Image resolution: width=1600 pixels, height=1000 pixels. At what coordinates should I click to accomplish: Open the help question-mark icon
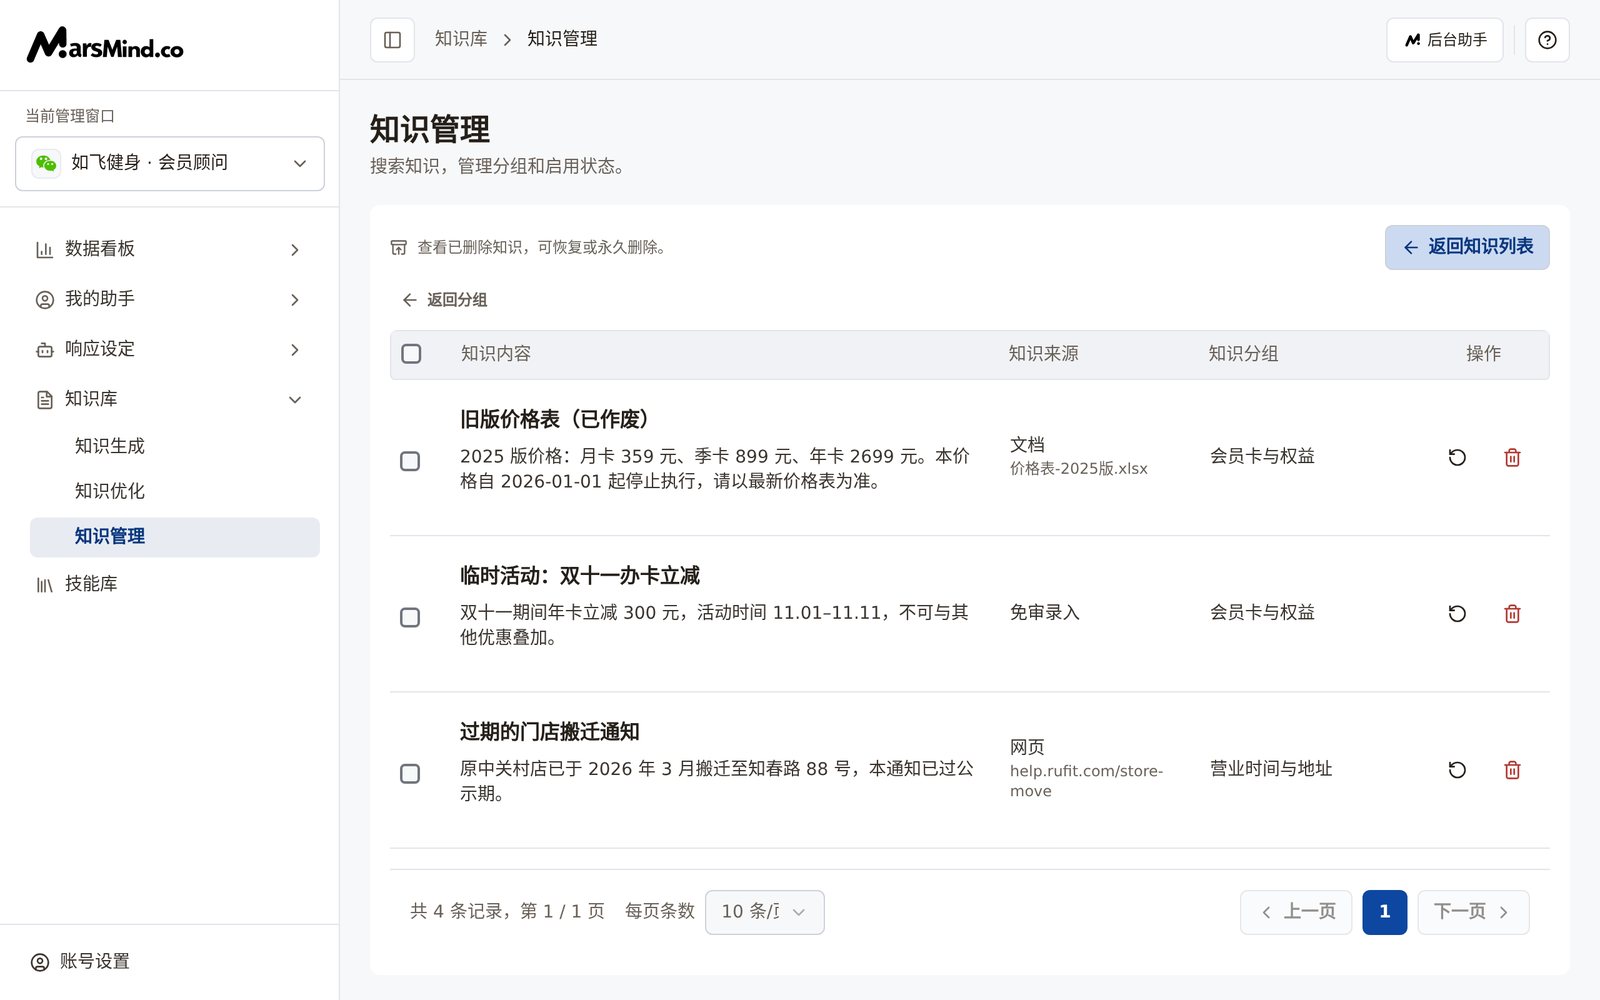coord(1547,40)
